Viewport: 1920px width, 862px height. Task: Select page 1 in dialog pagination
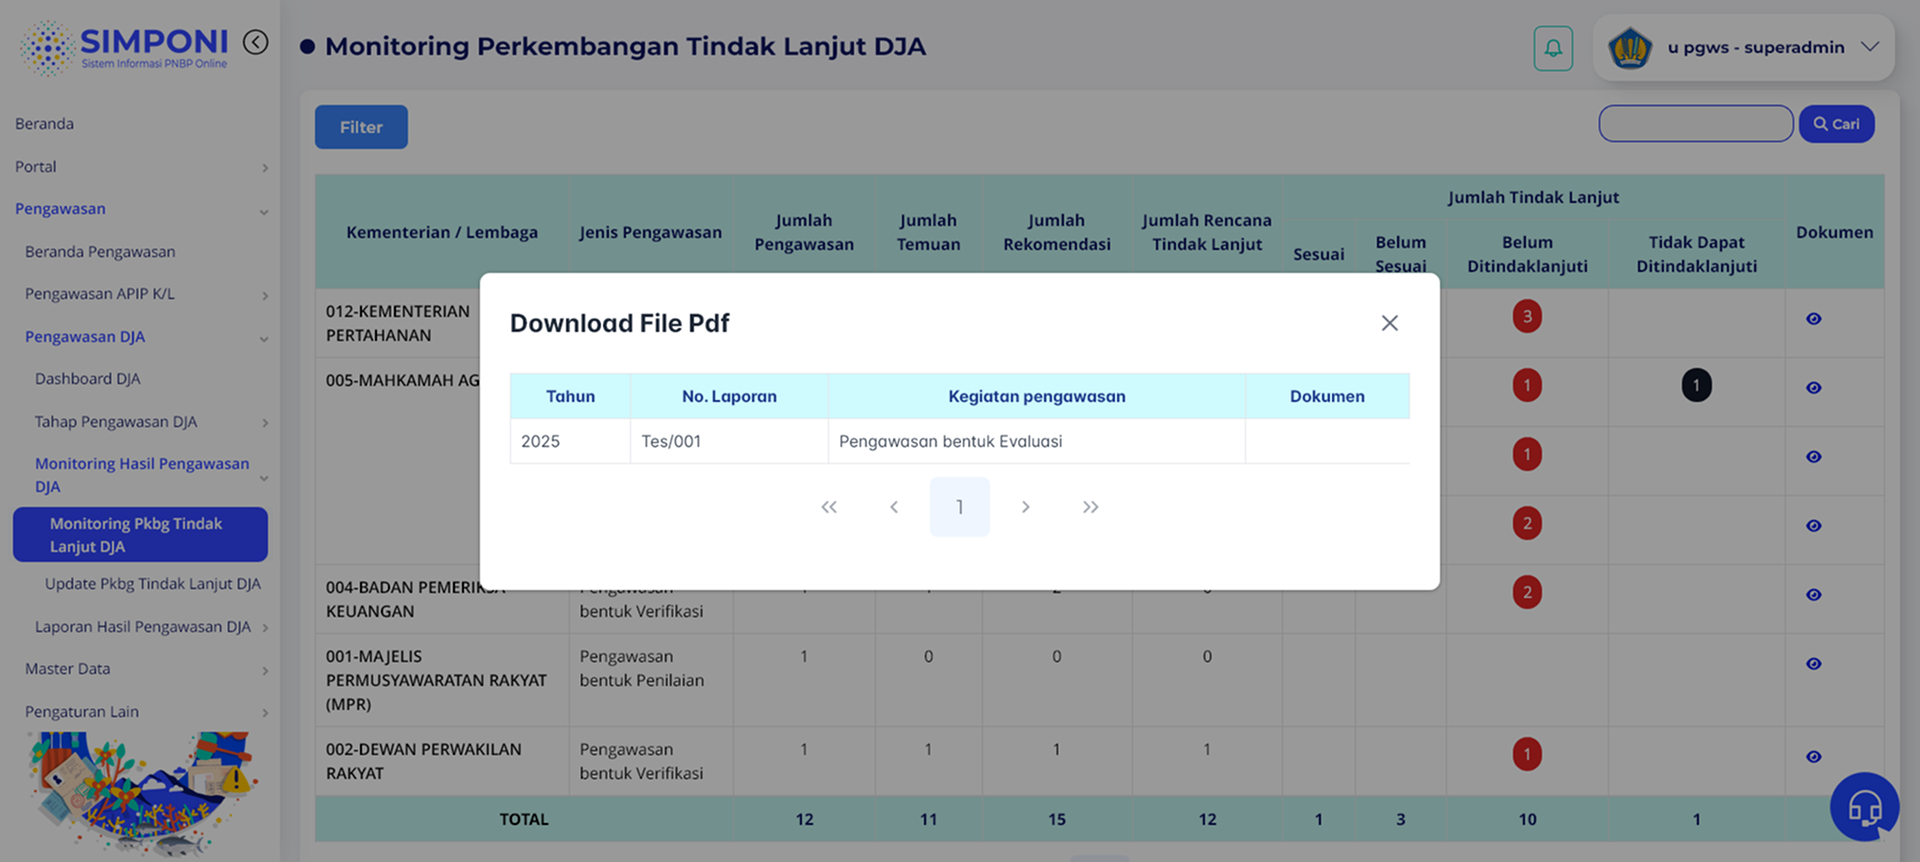pyautogui.click(x=959, y=507)
